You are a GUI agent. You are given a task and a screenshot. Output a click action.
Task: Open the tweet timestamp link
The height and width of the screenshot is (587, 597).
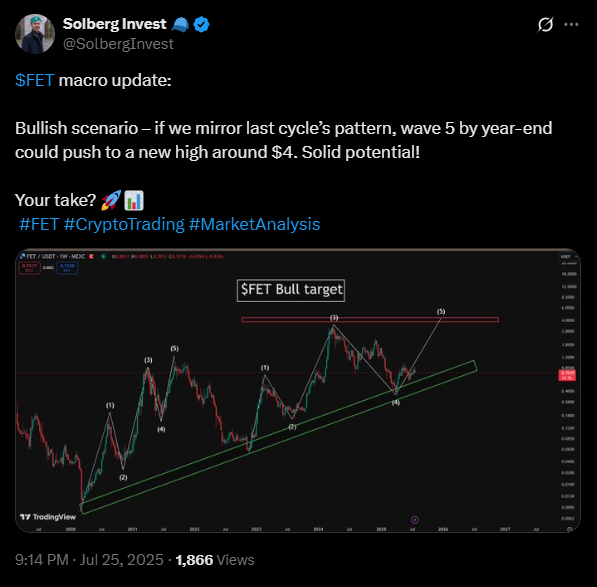point(89,560)
